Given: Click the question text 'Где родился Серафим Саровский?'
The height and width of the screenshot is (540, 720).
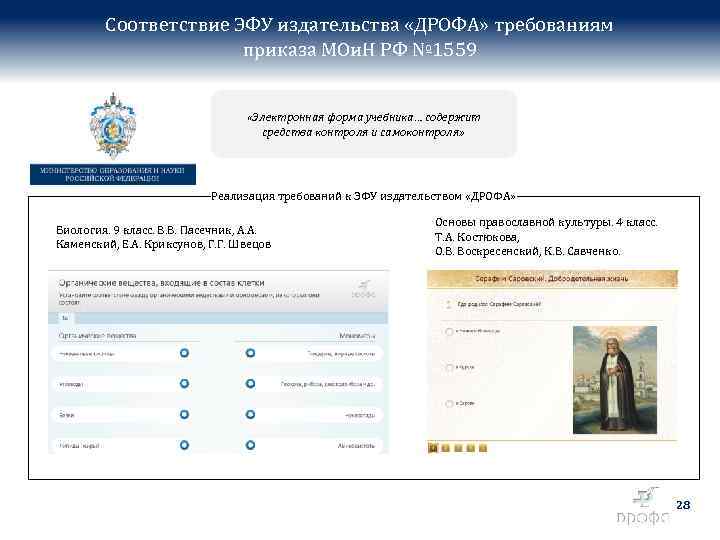Looking at the screenshot, I should 499,304.
